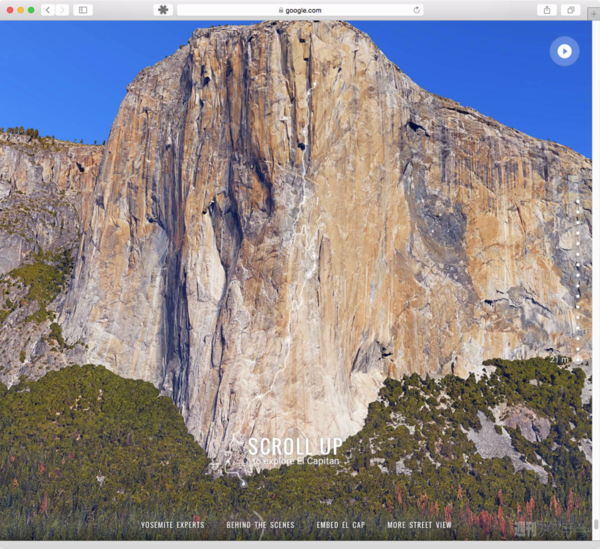Minimize the Safari window with yellow button
Viewport: 600px width, 549px height.
tap(21, 10)
